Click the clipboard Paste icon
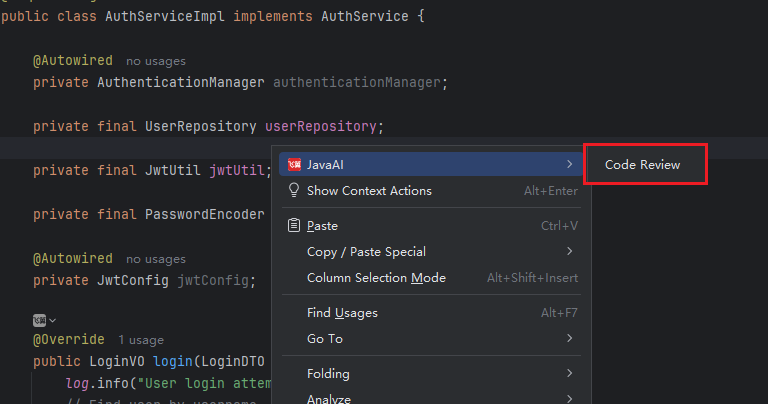The width and height of the screenshot is (768, 404). [x=294, y=226]
